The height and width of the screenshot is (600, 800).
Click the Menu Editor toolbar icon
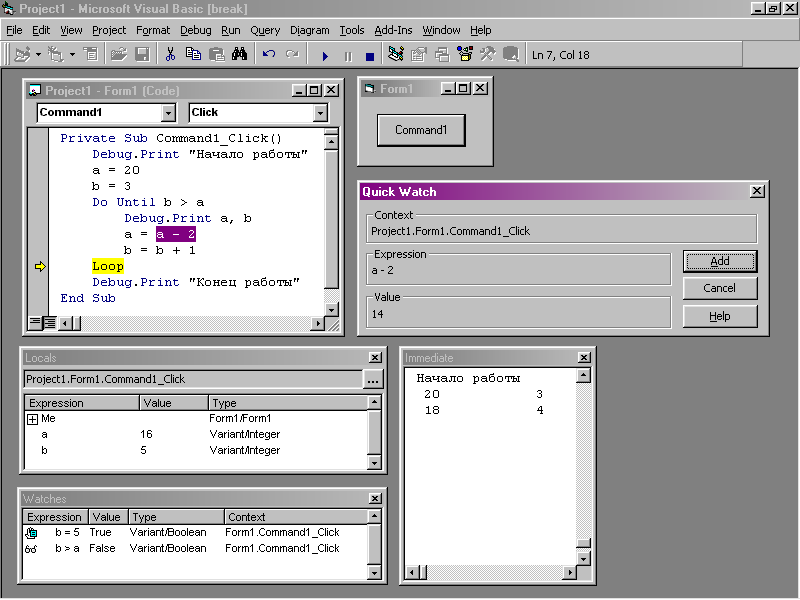click(x=91, y=54)
